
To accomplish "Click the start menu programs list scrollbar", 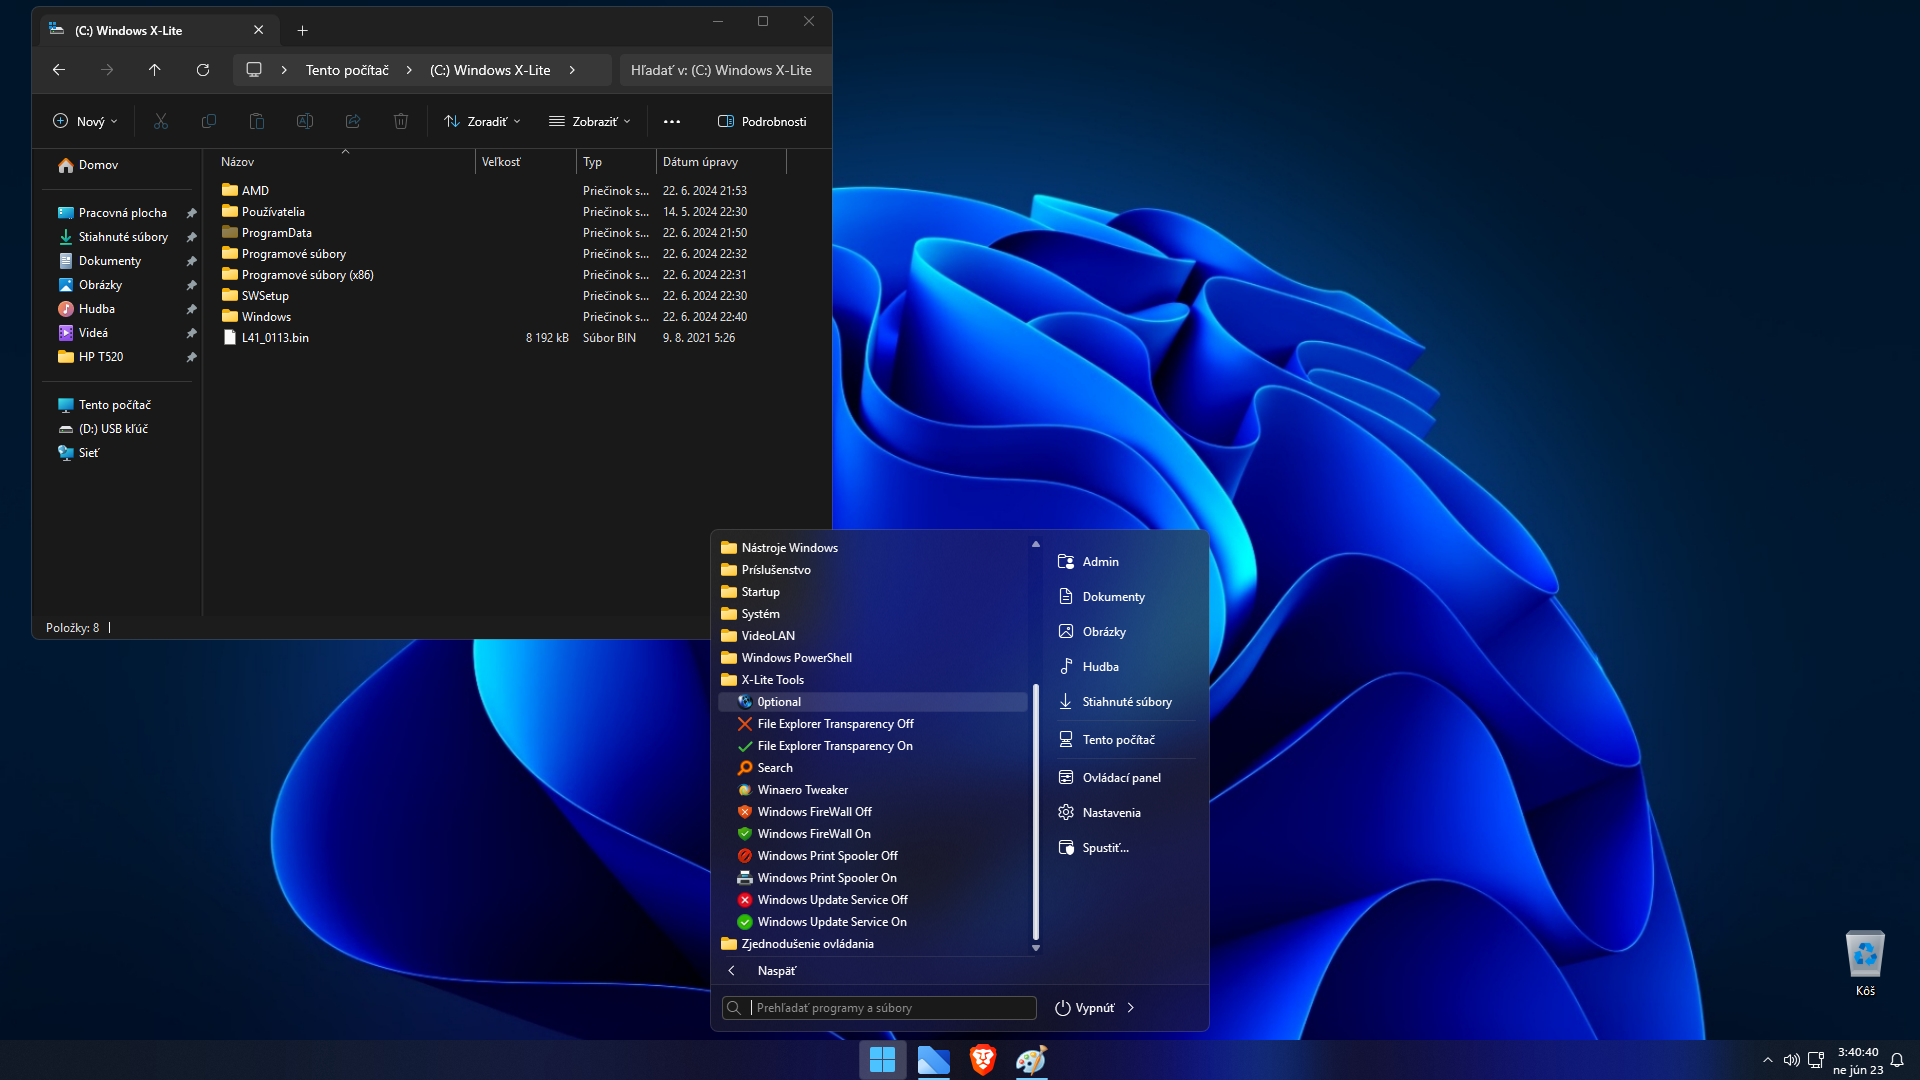I will pyautogui.click(x=1036, y=810).
